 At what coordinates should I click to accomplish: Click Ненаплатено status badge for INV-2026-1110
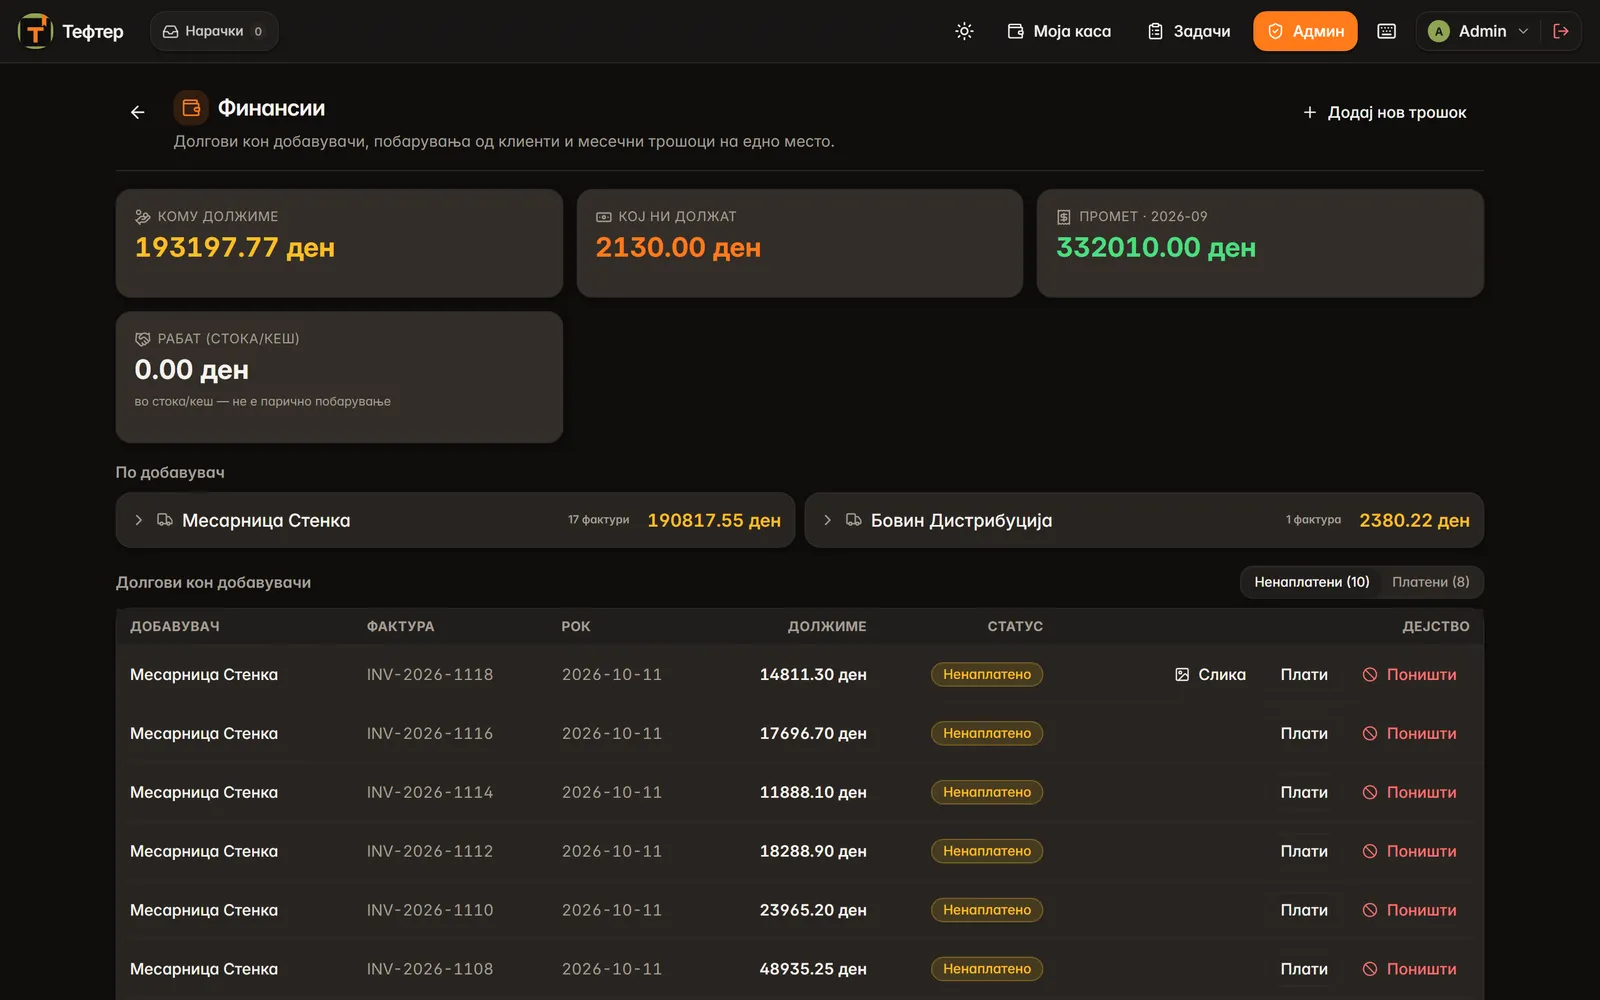click(987, 911)
